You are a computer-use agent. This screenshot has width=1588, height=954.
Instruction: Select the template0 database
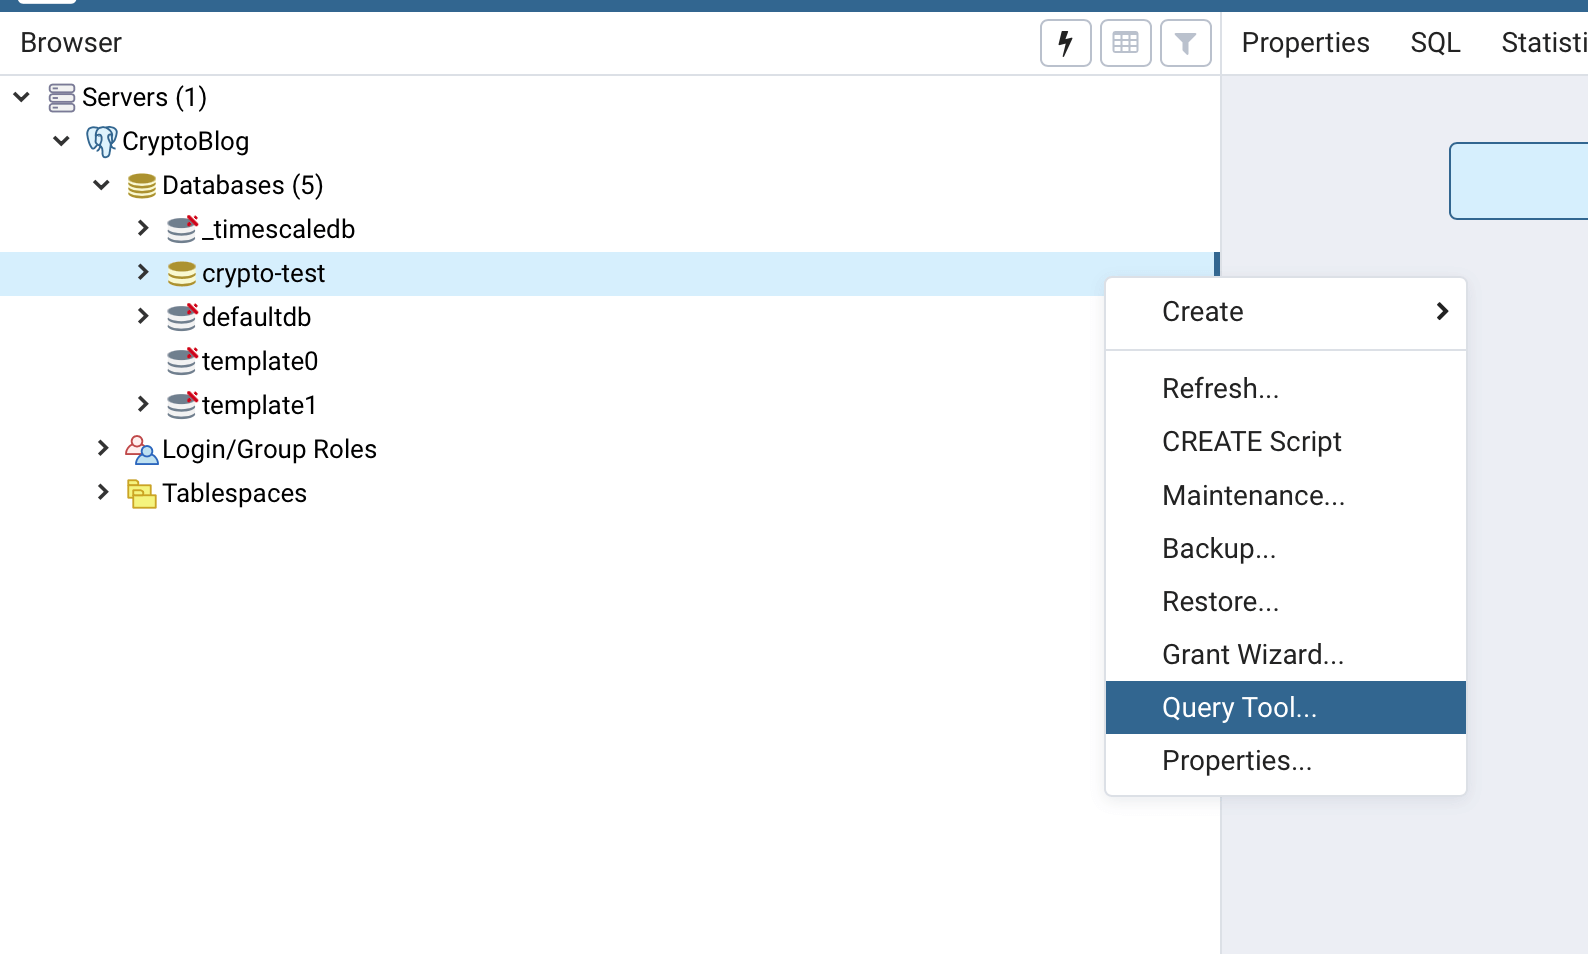click(x=259, y=361)
